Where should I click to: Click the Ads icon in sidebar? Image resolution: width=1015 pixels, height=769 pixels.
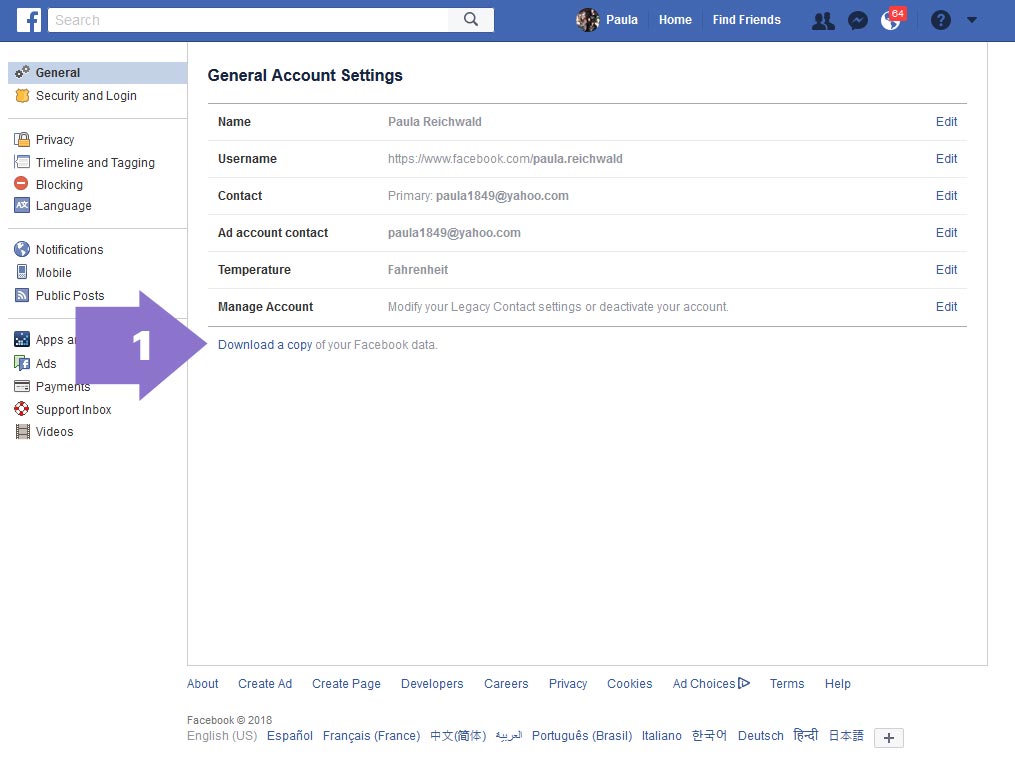pyautogui.click(x=22, y=363)
